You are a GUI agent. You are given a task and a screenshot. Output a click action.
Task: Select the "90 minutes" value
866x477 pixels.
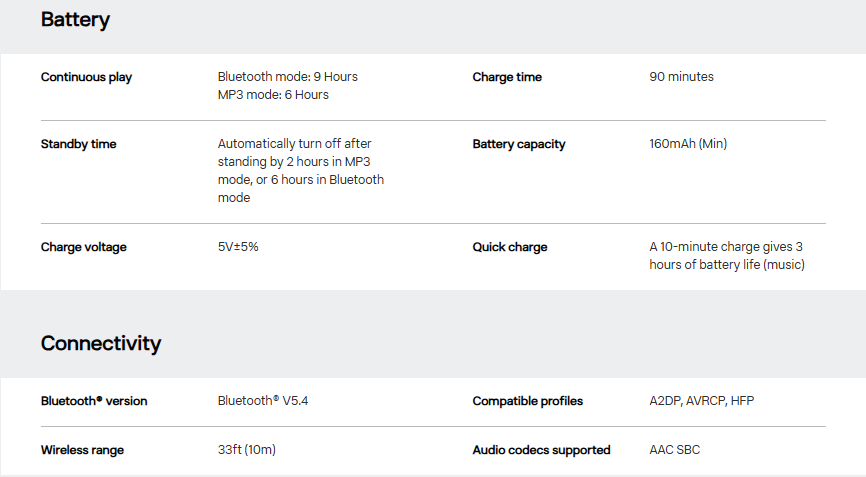pyautogui.click(x=681, y=77)
